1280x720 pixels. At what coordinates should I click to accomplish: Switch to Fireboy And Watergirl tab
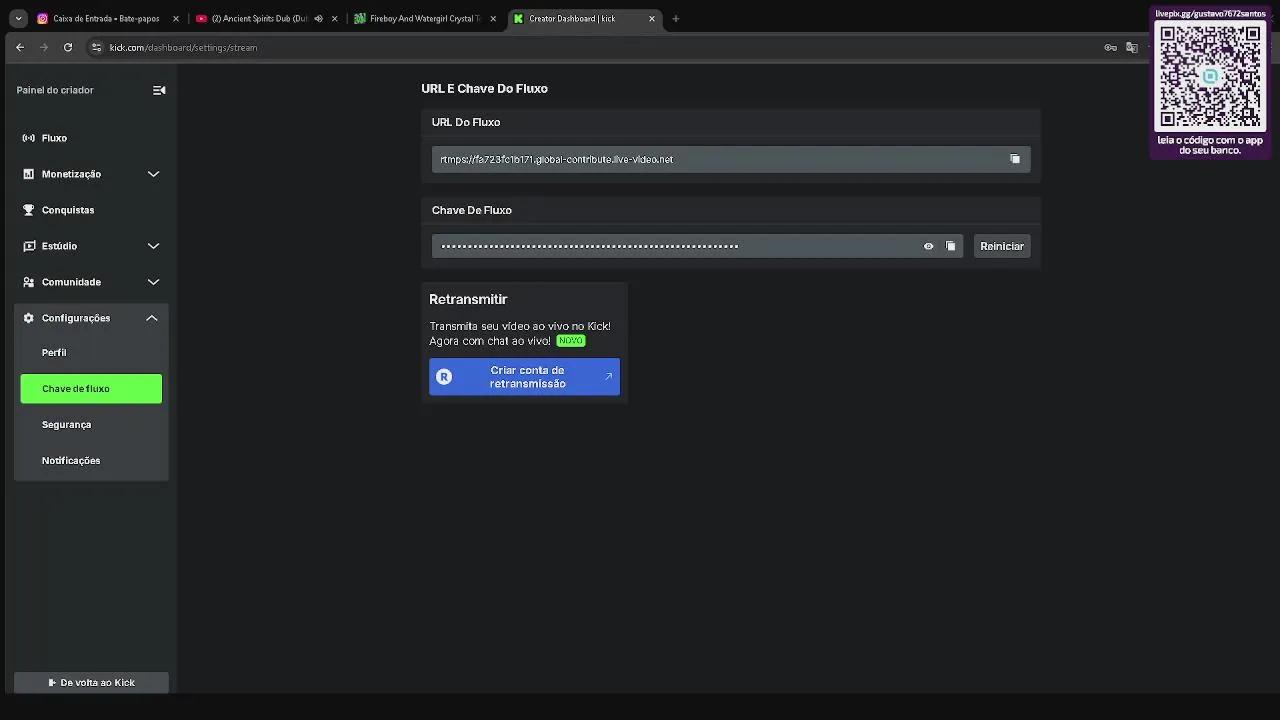point(426,18)
